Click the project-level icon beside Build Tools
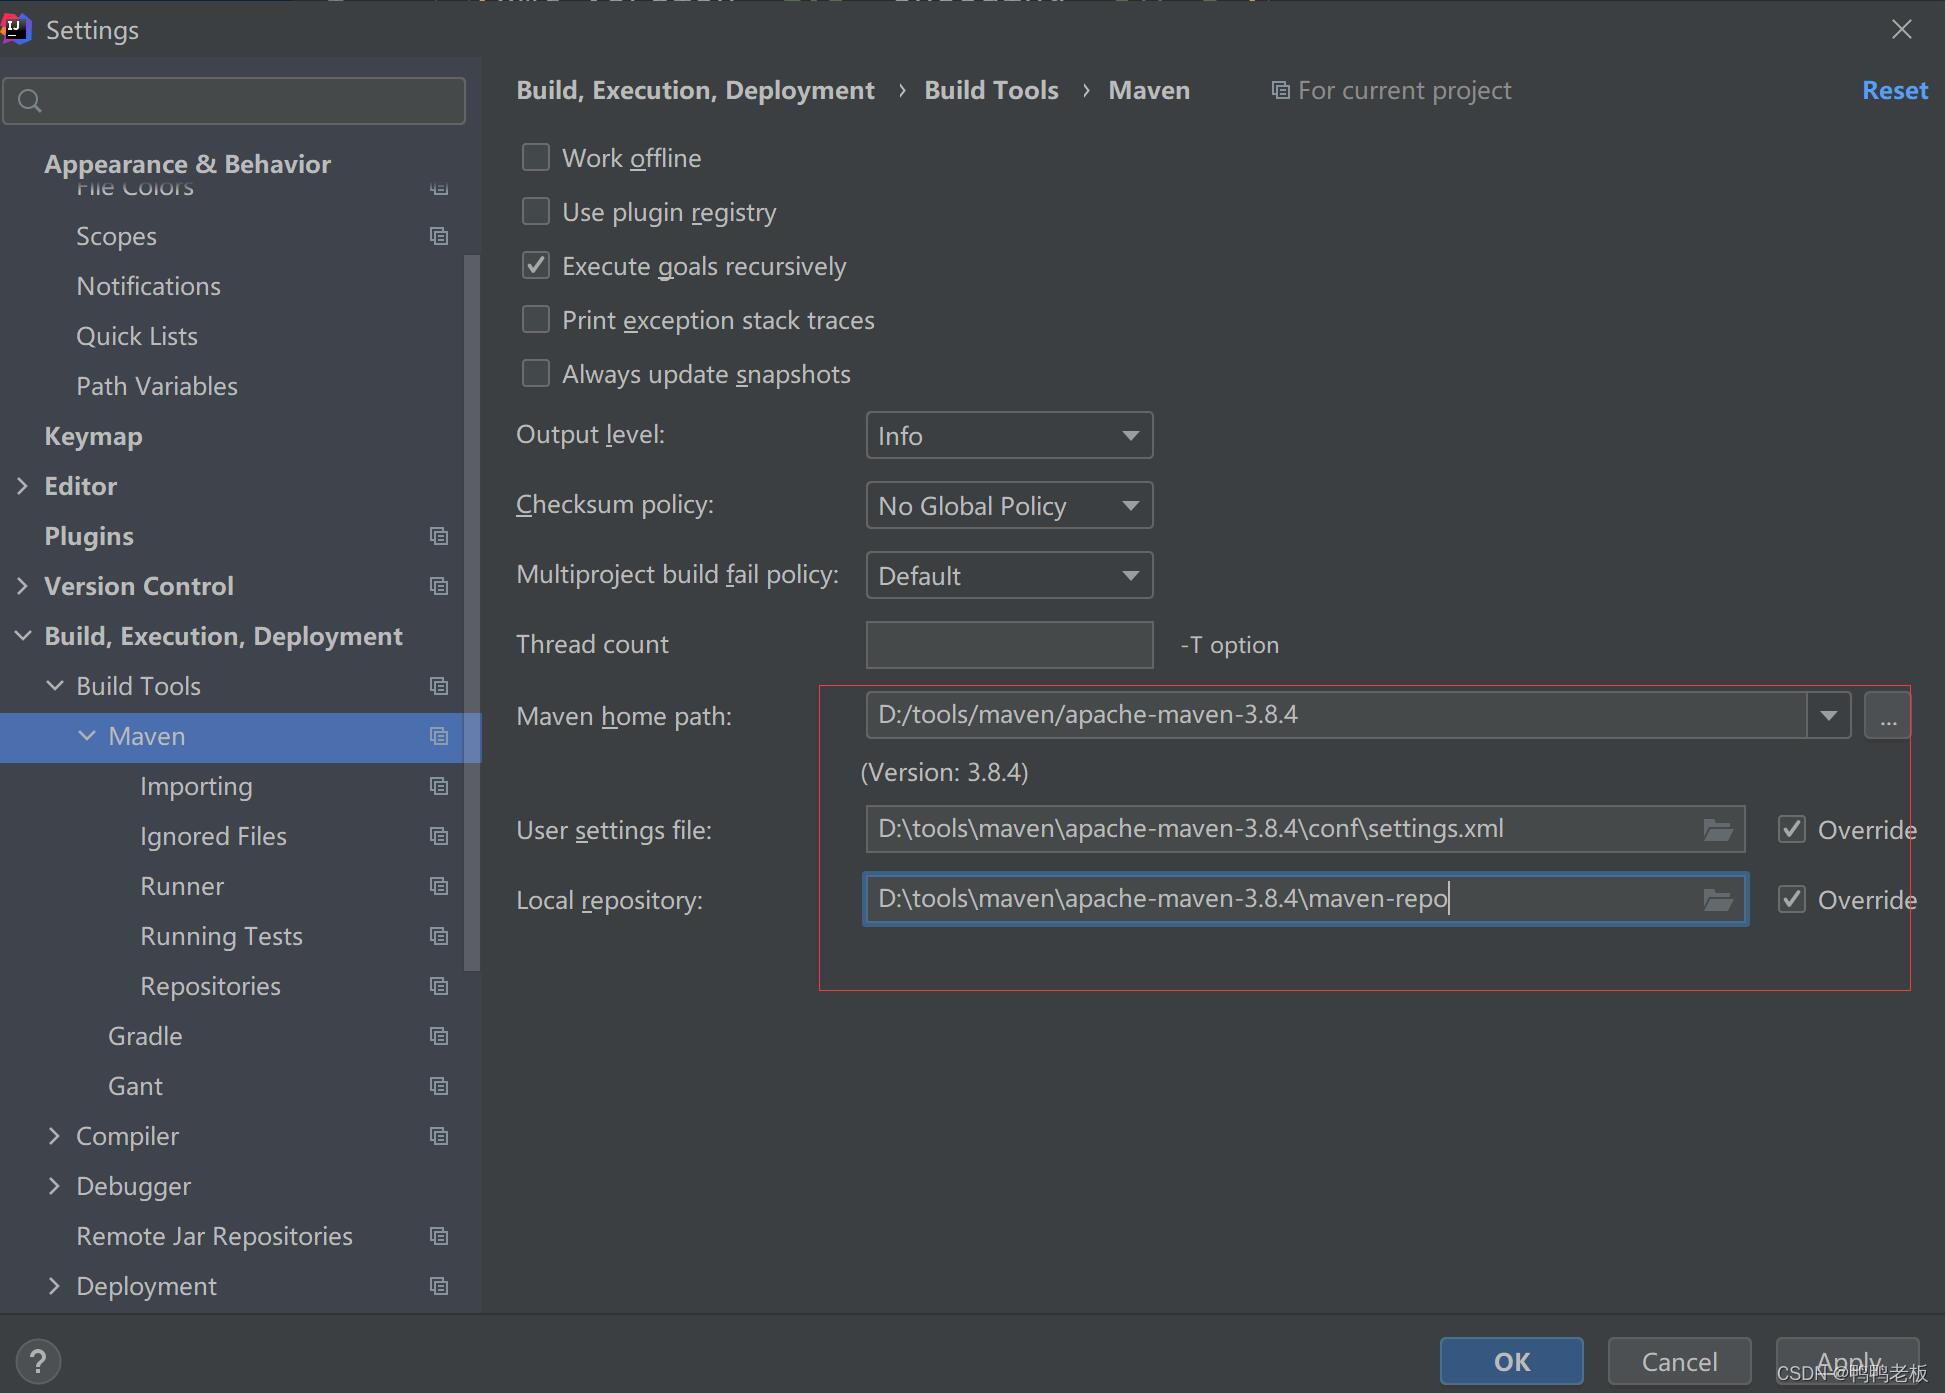The image size is (1945, 1393). pos(439,686)
